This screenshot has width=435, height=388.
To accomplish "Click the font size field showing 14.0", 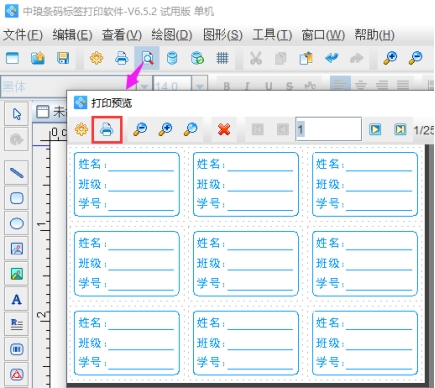I will click(x=172, y=86).
